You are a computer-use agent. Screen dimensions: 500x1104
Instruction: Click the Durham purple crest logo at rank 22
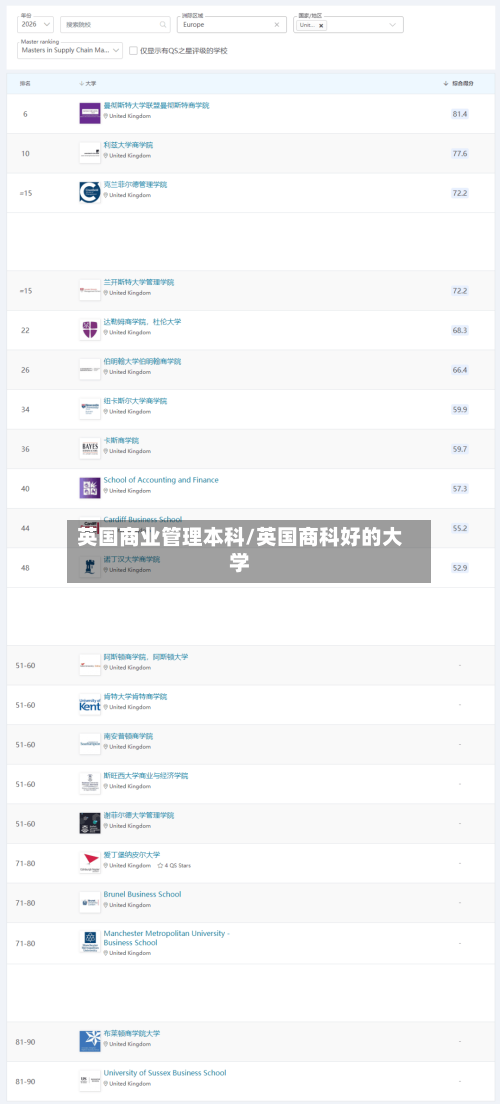point(90,330)
